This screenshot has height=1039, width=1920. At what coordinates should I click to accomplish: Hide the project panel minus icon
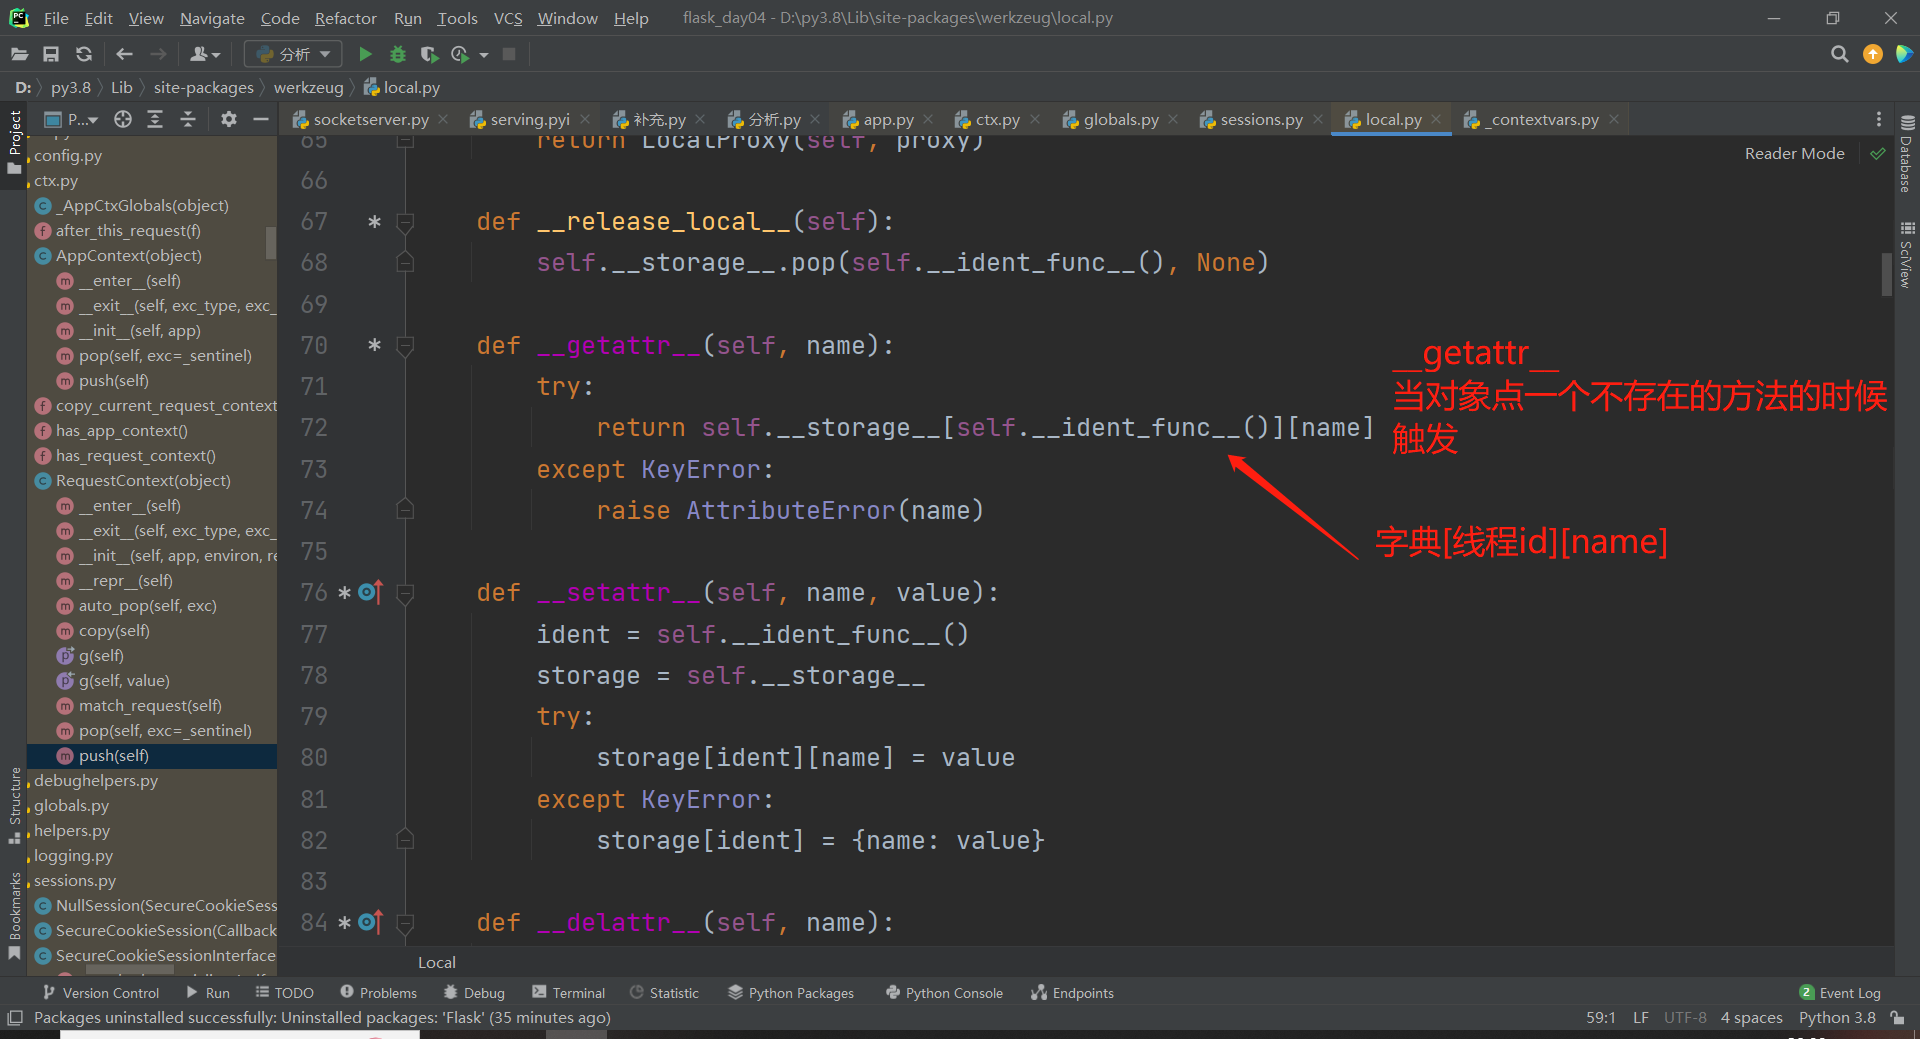click(261, 119)
